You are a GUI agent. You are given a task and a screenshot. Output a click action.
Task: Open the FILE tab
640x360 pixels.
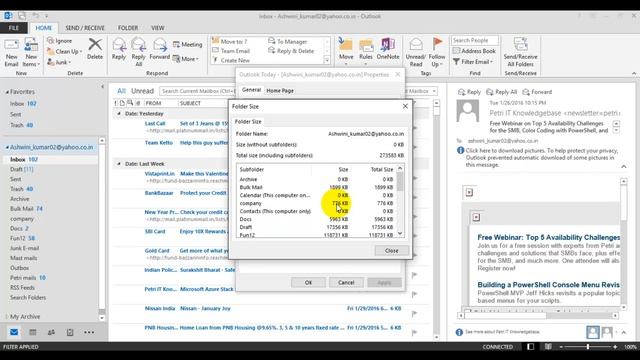coord(14,28)
